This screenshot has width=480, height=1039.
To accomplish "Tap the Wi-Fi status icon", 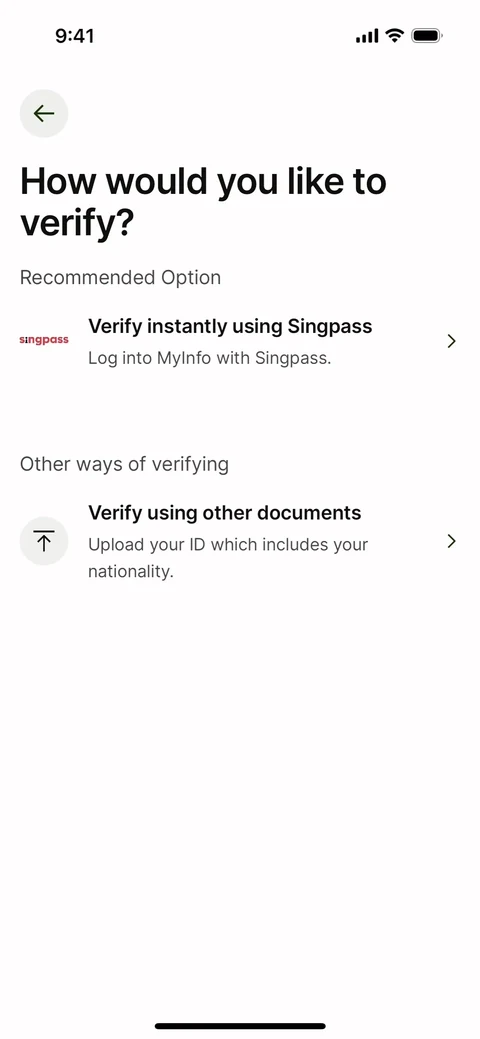I will pyautogui.click(x=394, y=35).
